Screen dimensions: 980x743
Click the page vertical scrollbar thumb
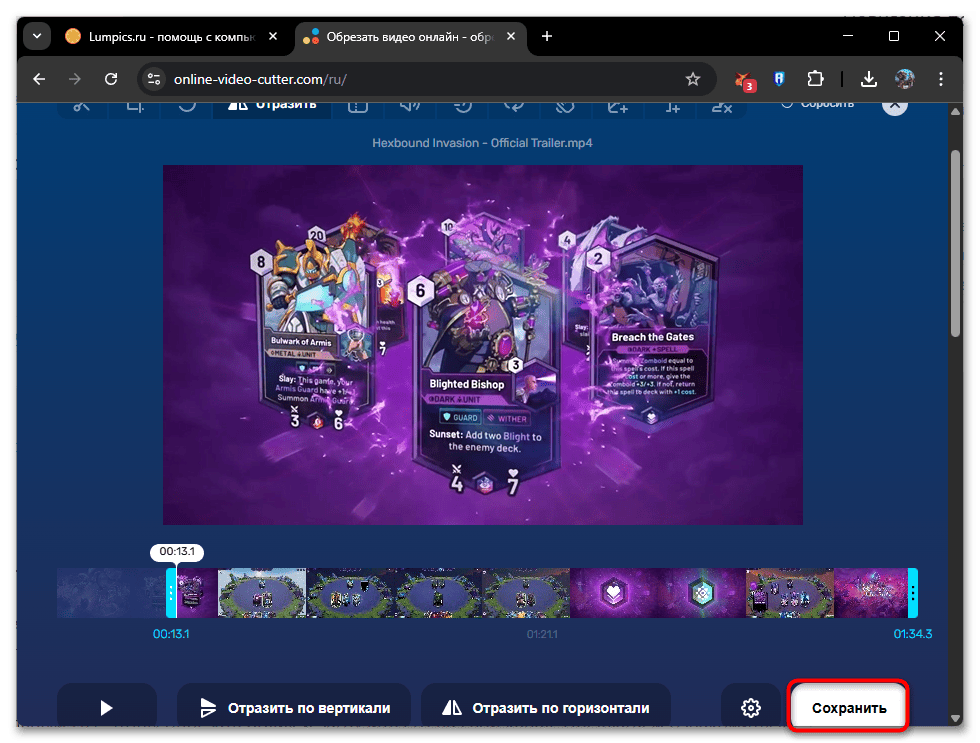(955, 244)
